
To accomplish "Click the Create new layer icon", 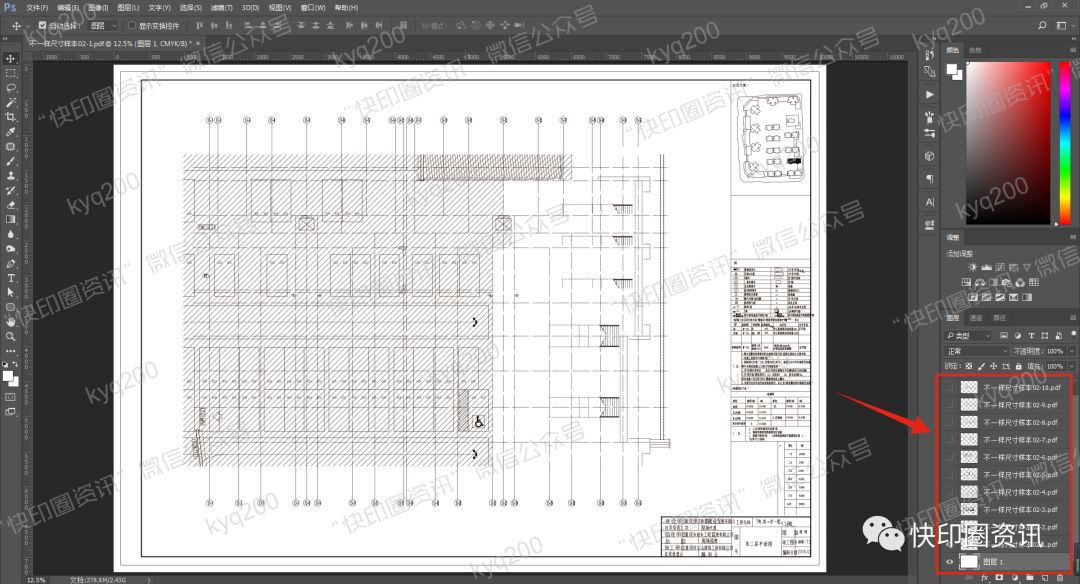I will click(x=1045, y=578).
